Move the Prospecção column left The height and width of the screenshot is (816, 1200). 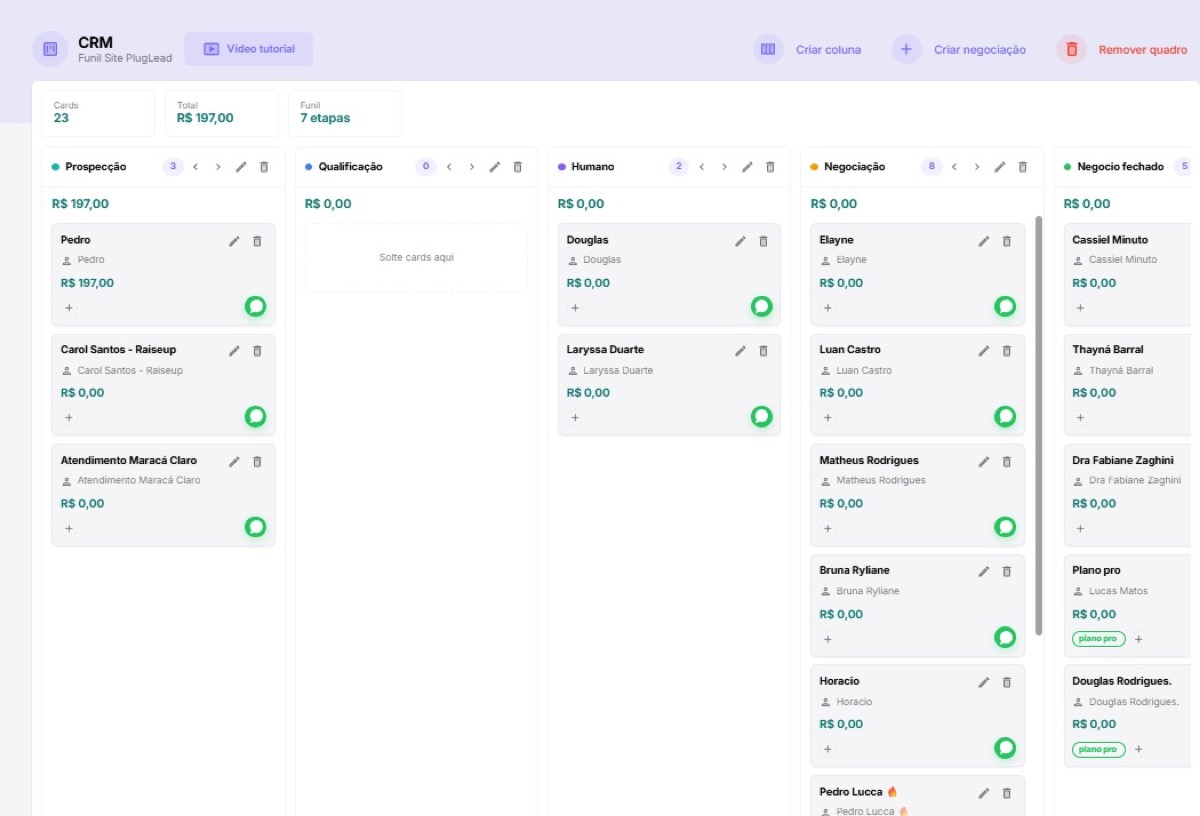(x=196, y=167)
